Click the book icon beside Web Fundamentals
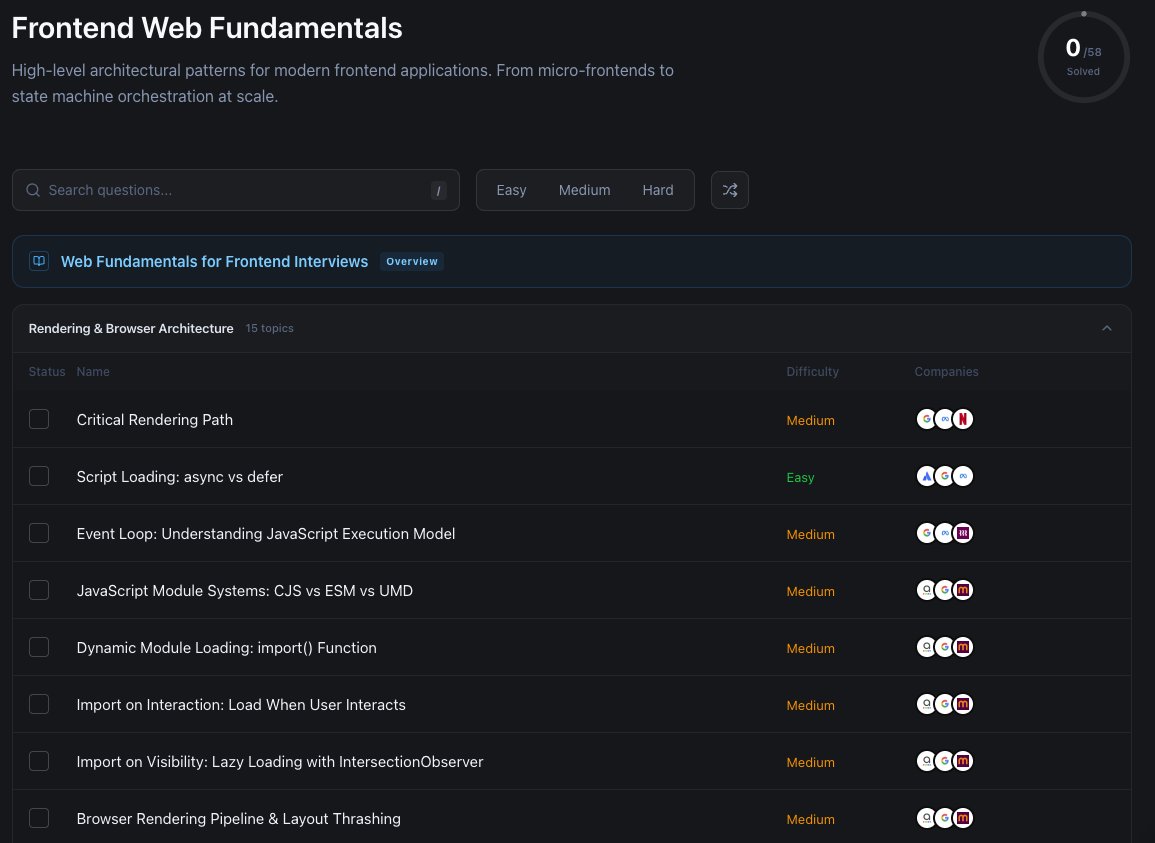This screenshot has height=843, width=1155. 39,261
